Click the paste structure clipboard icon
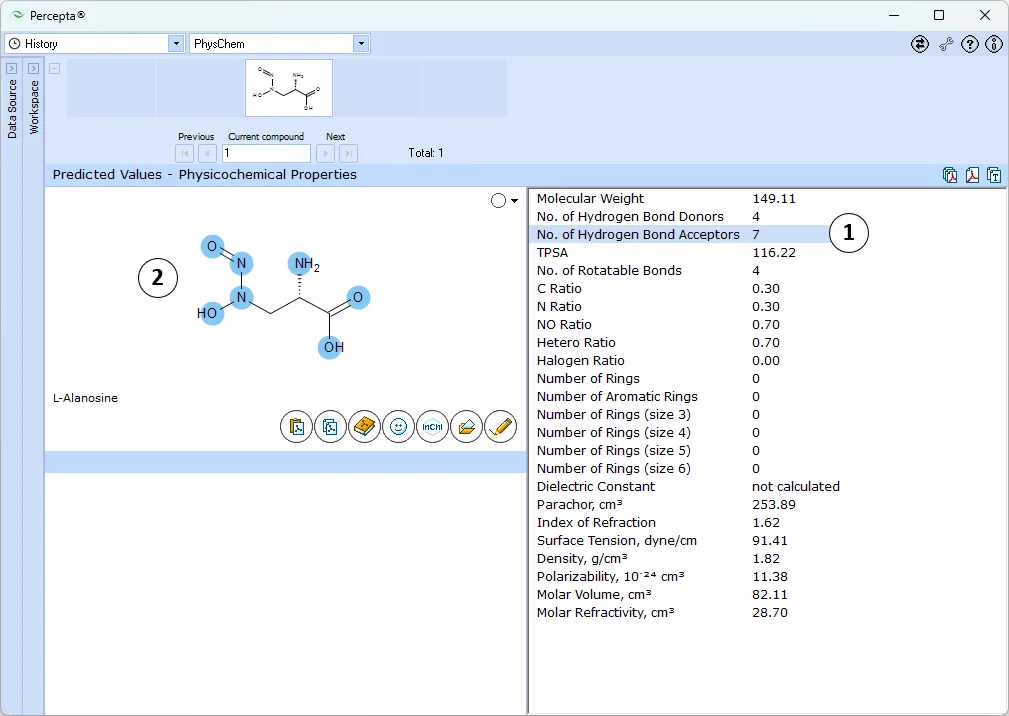The width and height of the screenshot is (1009, 716). [x=297, y=427]
